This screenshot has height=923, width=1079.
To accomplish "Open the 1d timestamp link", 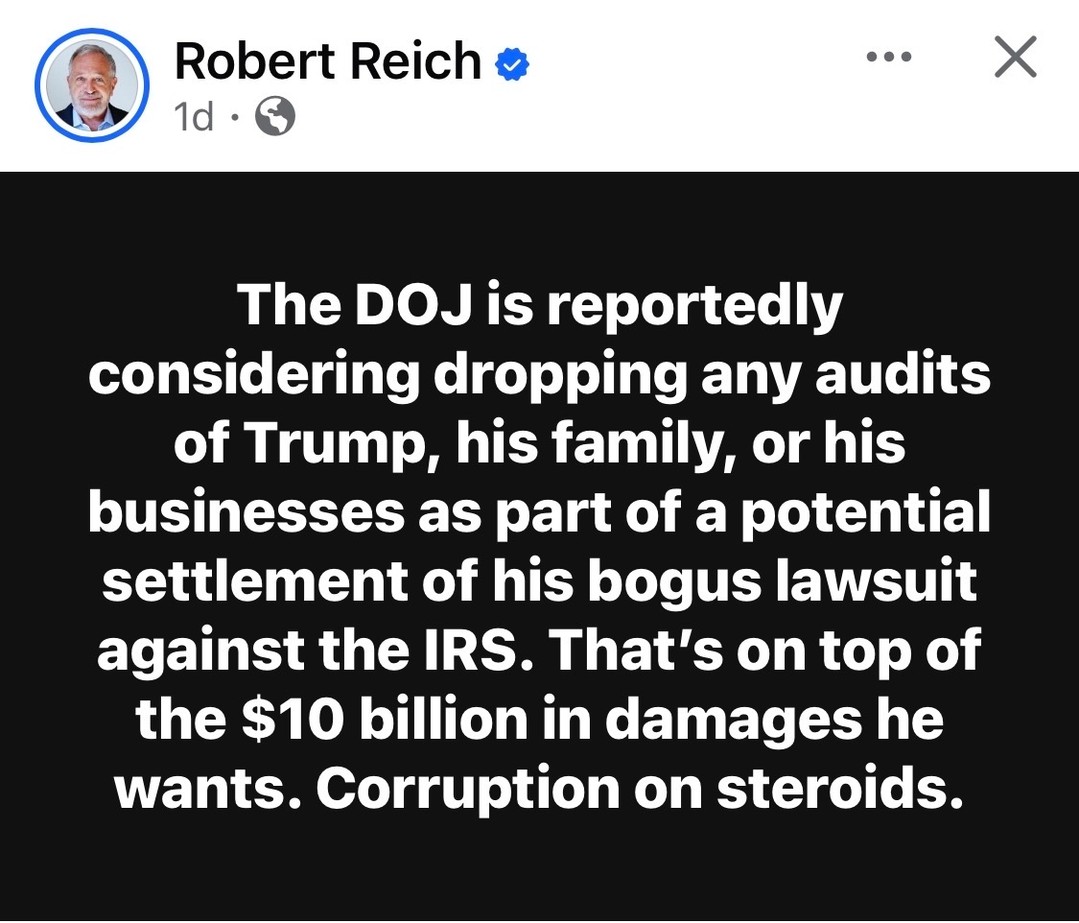I will 193,116.
